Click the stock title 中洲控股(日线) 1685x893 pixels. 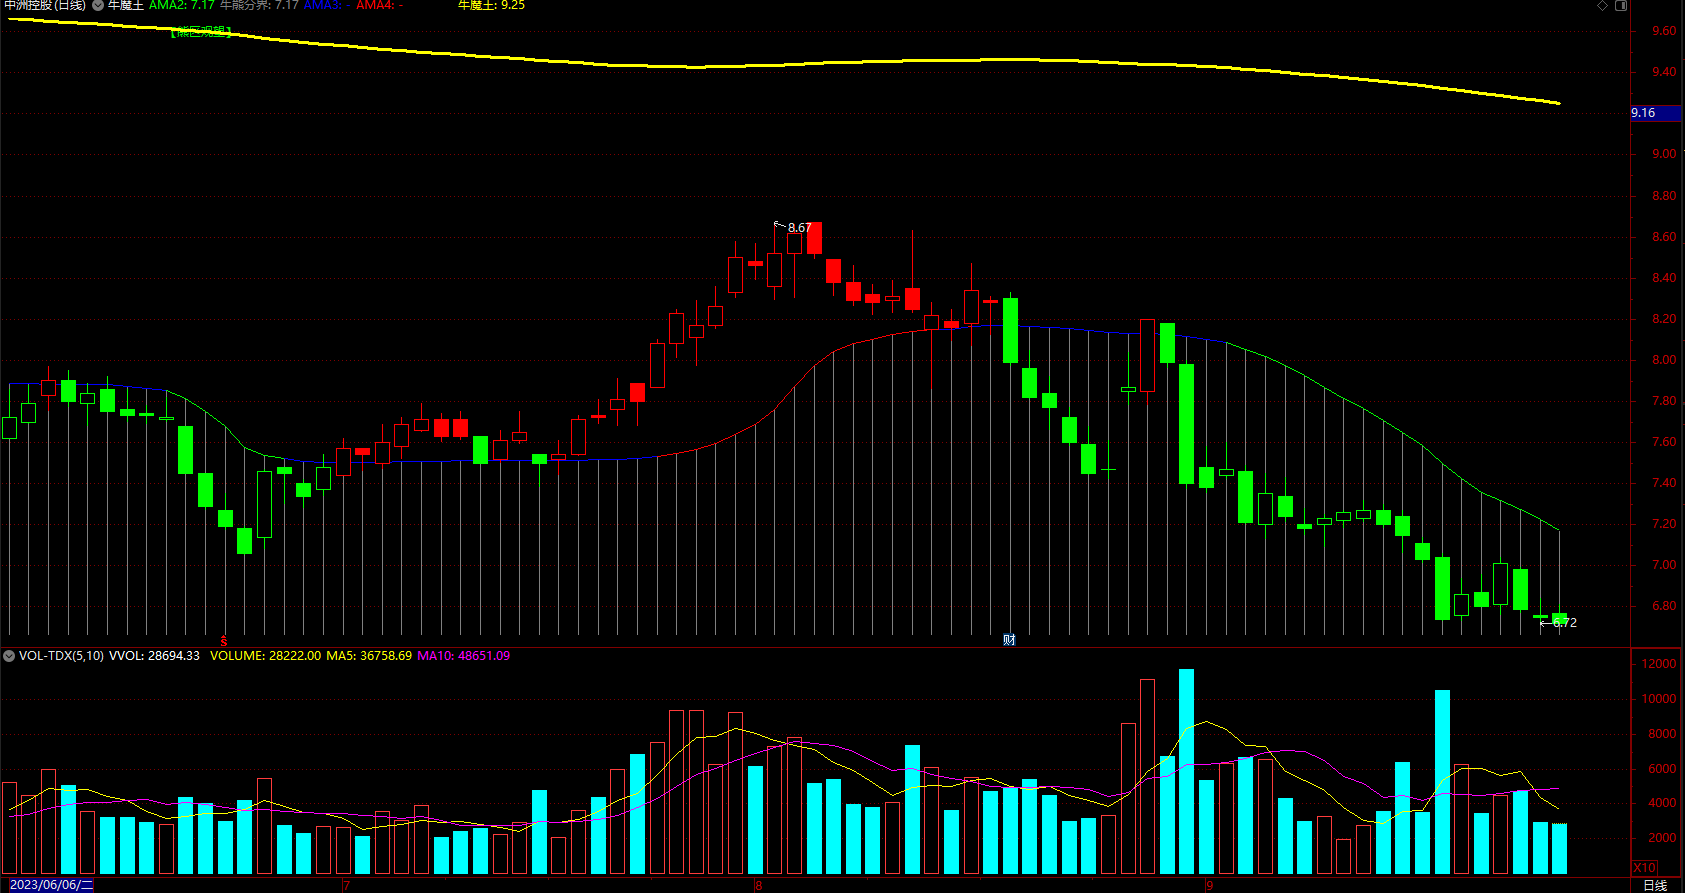44,5
